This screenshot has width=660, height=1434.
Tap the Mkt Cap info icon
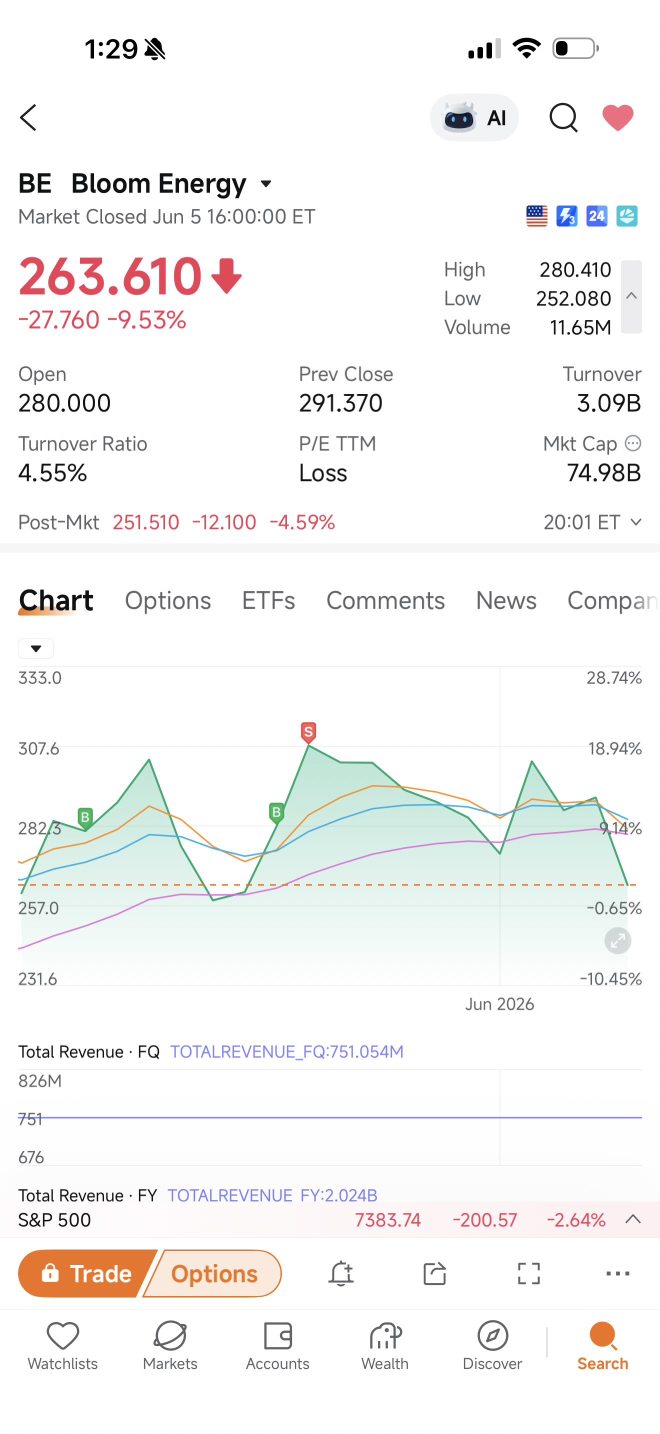pos(633,443)
